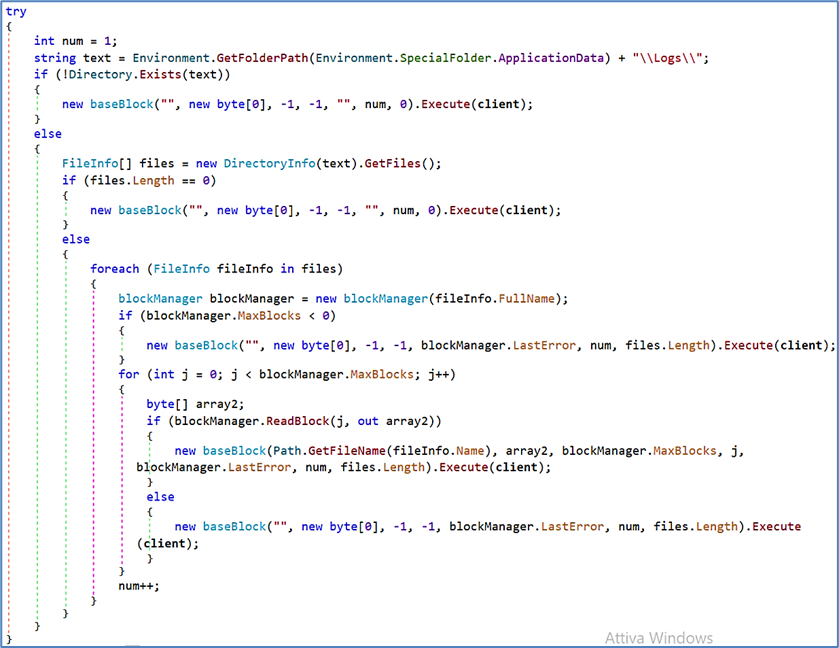The height and width of the screenshot is (648, 839).
Task: Click the 'foreach' keyword
Action: pos(115,269)
